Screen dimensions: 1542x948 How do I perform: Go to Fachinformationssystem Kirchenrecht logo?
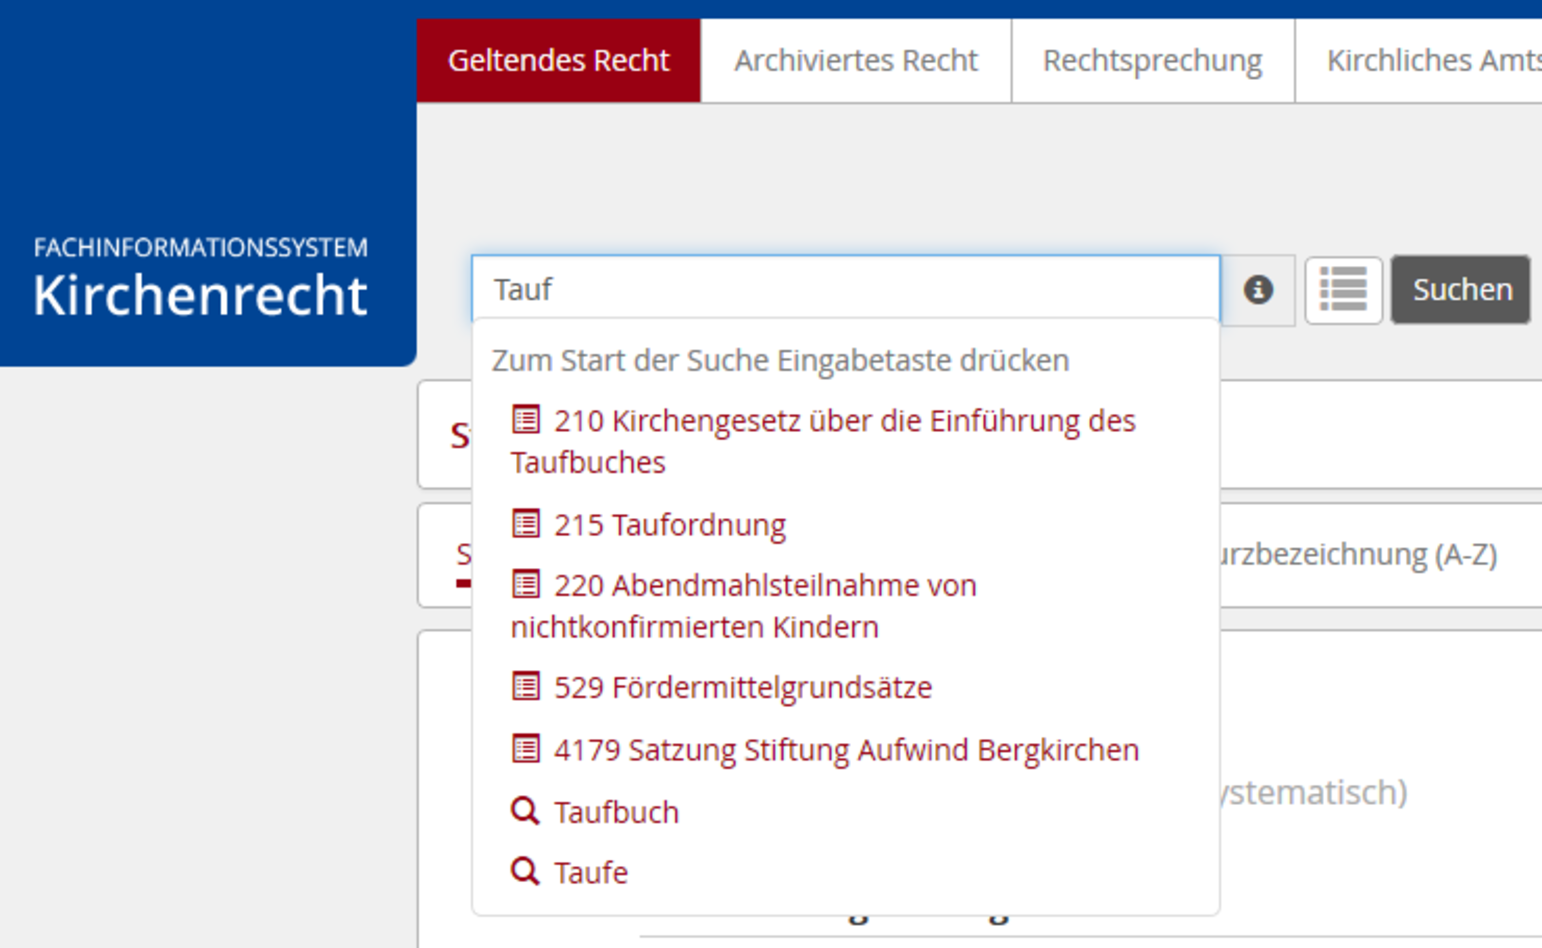coord(200,279)
